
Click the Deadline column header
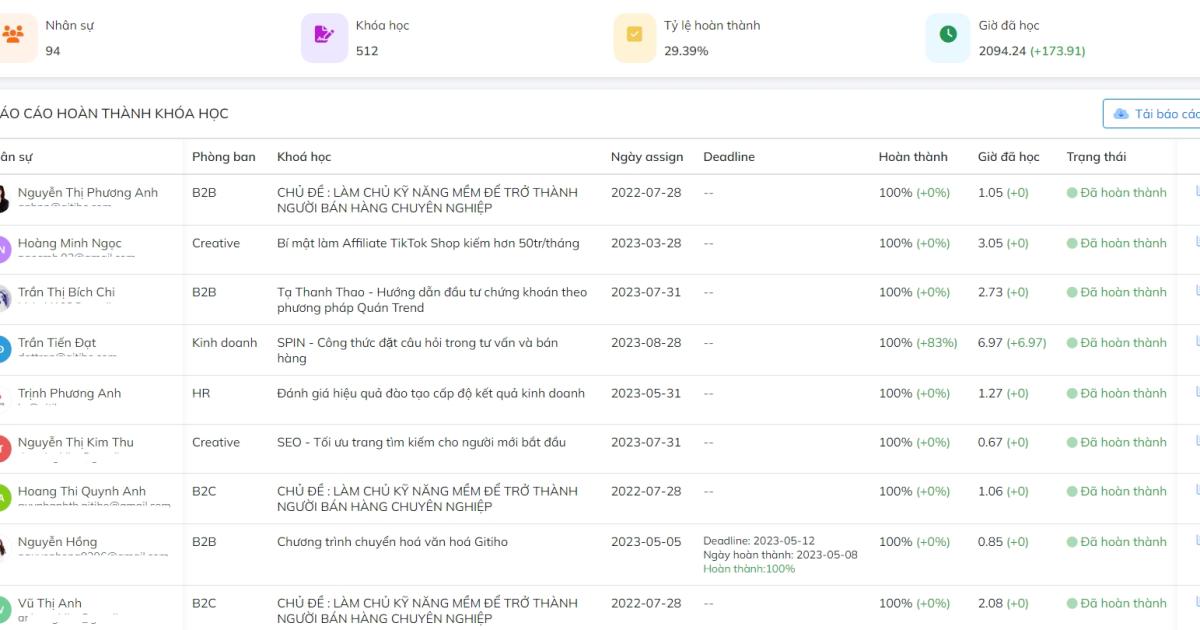[x=729, y=157]
